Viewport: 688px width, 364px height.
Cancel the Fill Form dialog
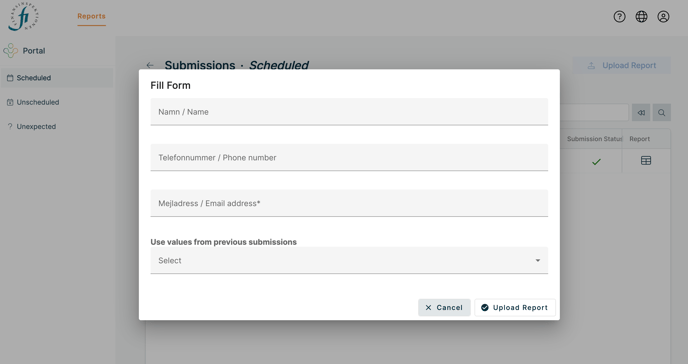444,307
